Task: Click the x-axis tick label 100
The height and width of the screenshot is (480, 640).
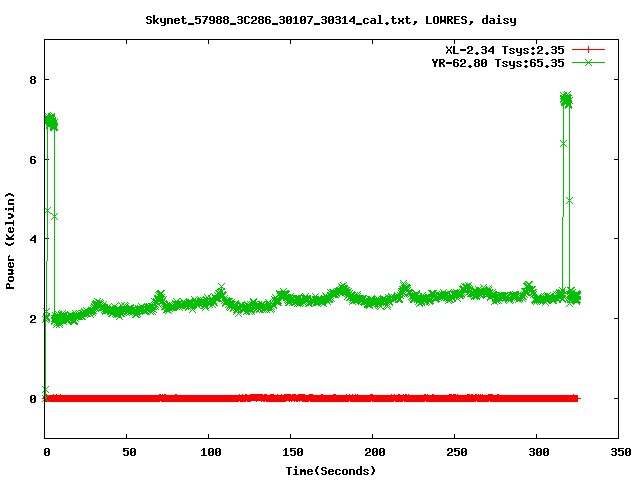Action: point(211,452)
